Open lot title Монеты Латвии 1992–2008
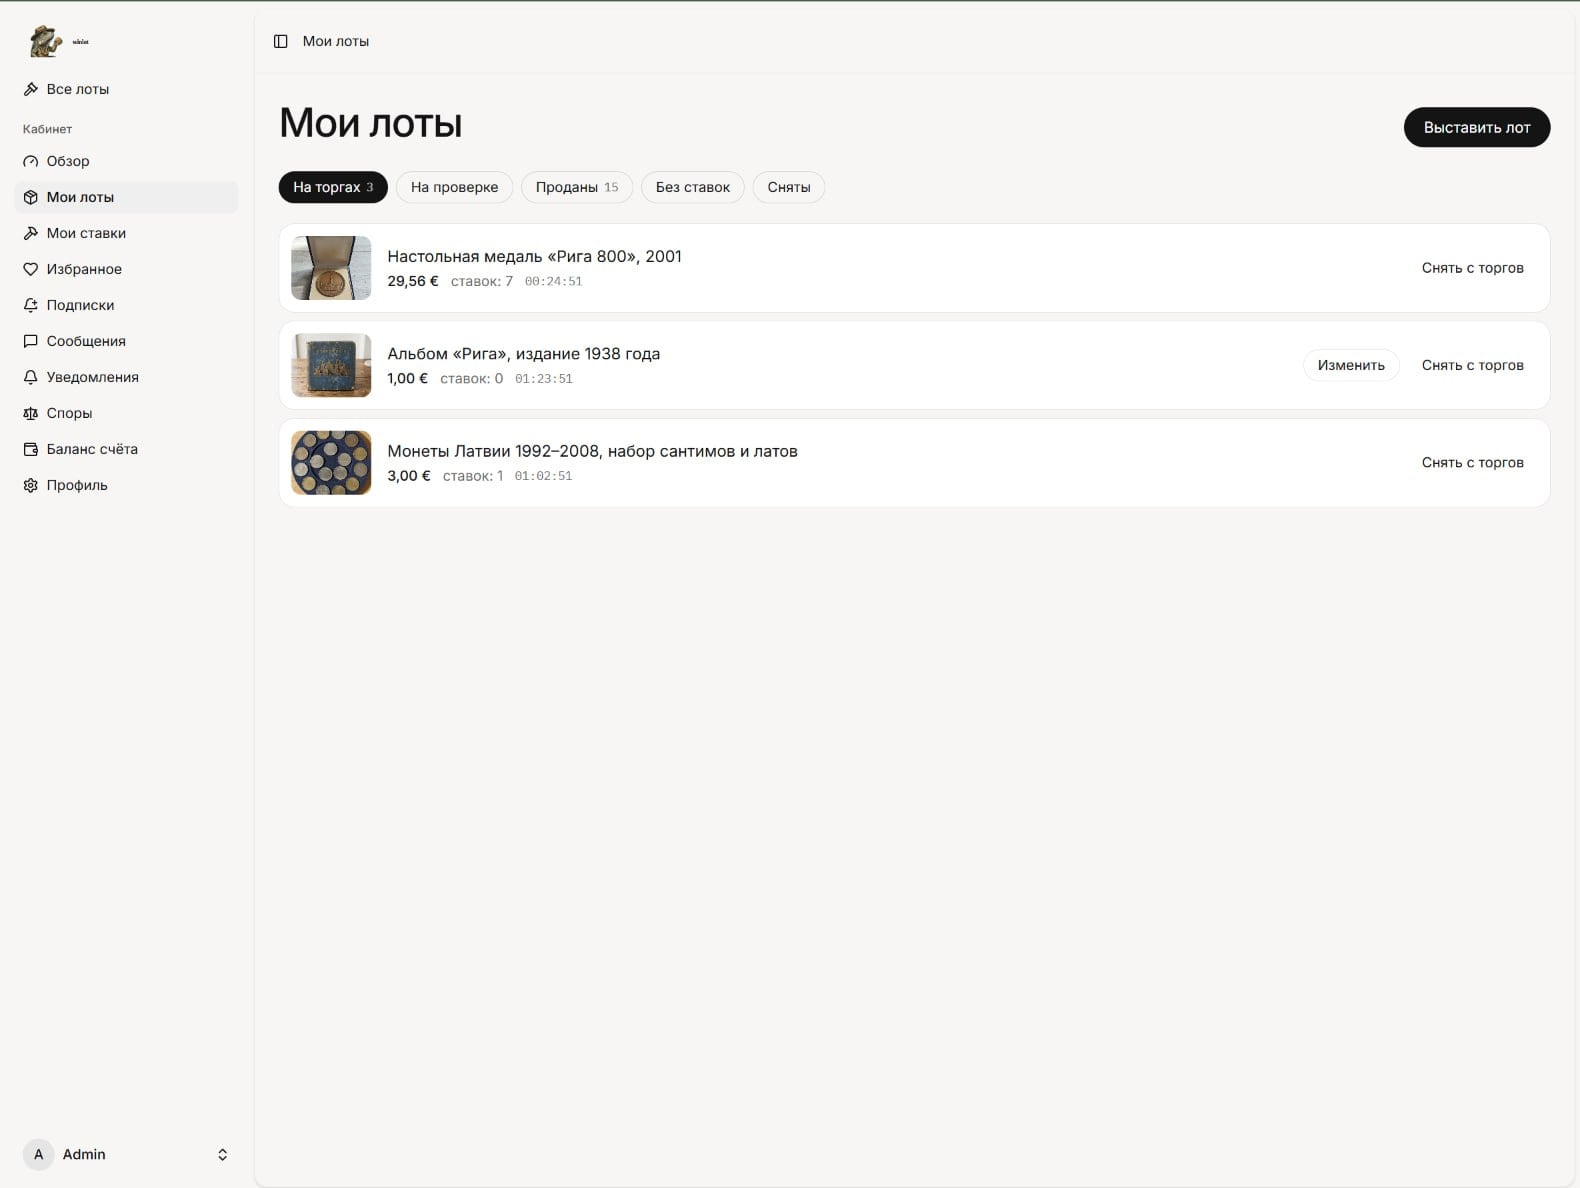Image resolution: width=1580 pixels, height=1188 pixels. pyautogui.click(x=592, y=451)
